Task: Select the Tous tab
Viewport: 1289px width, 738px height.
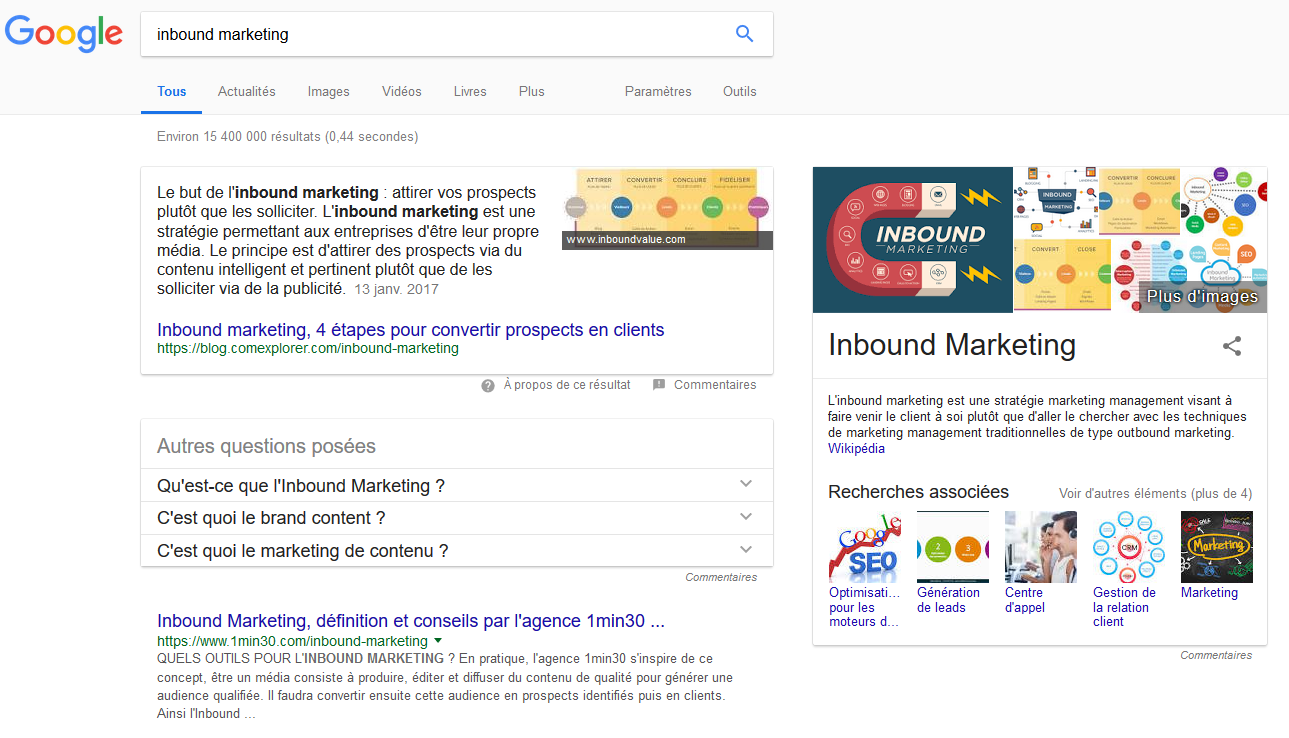Action: pos(172,91)
